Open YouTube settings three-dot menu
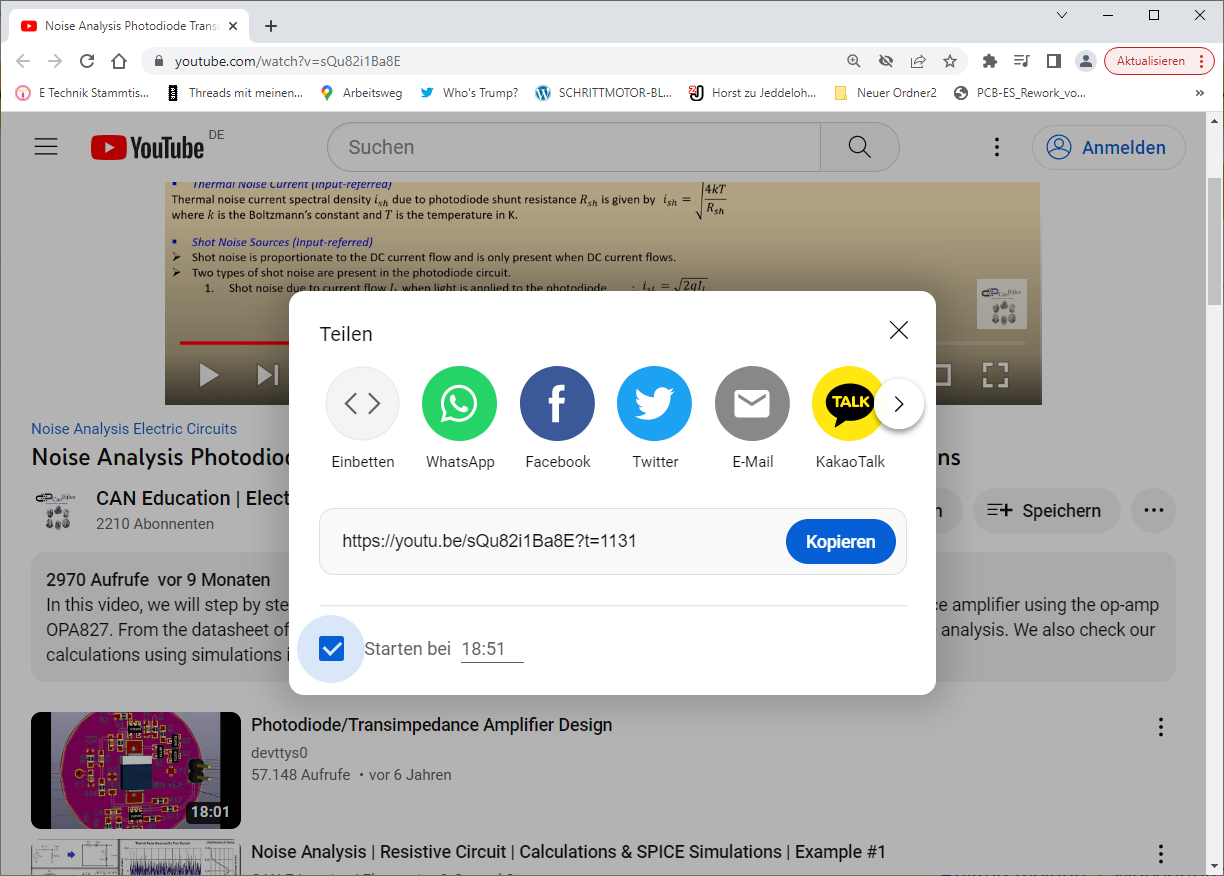 click(x=997, y=147)
